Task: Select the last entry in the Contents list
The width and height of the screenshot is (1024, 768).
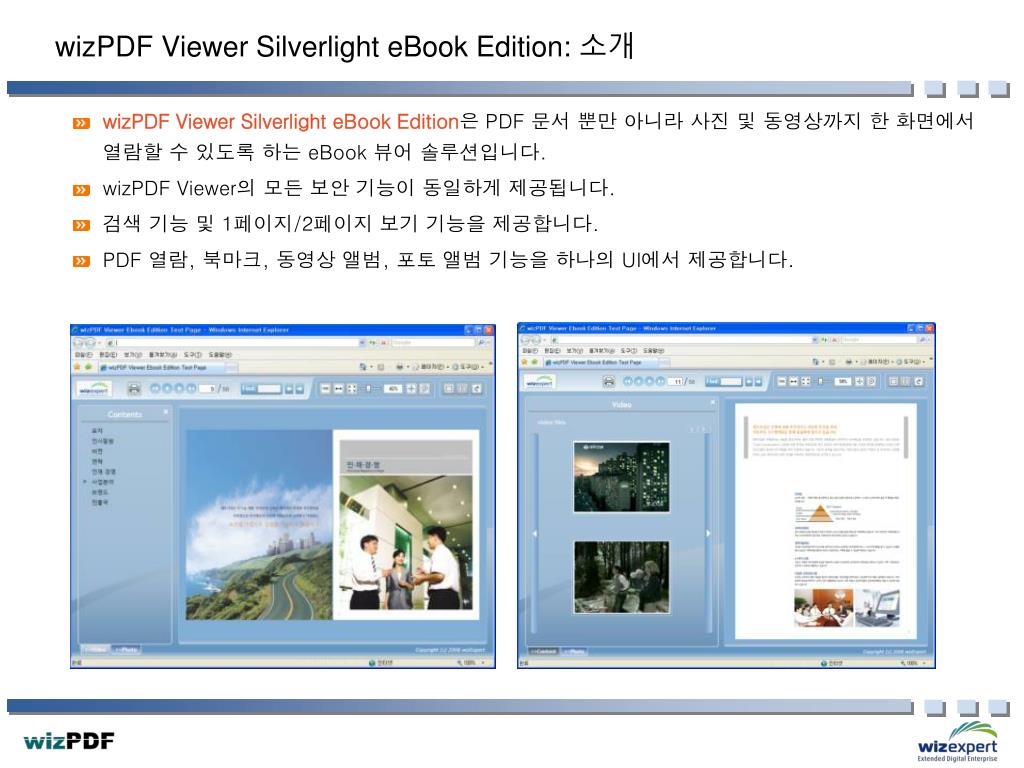Action: coord(100,503)
